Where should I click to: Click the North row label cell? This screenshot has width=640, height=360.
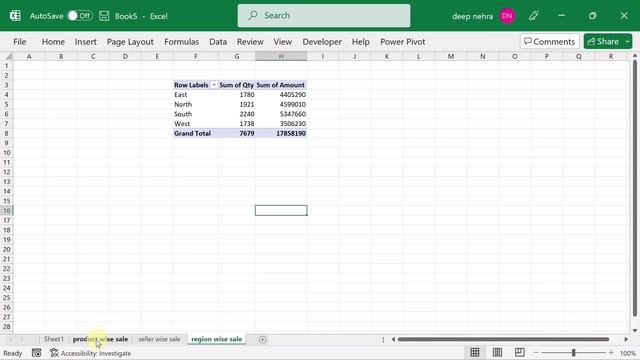pos(196,104)
